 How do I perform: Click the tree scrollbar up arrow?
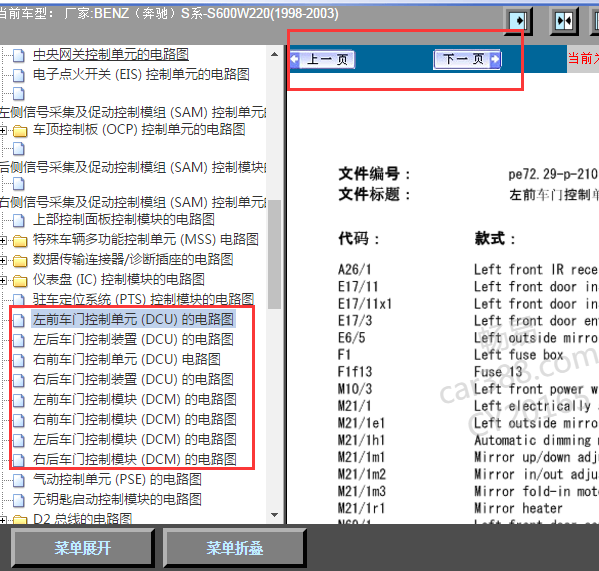(274, 54)
